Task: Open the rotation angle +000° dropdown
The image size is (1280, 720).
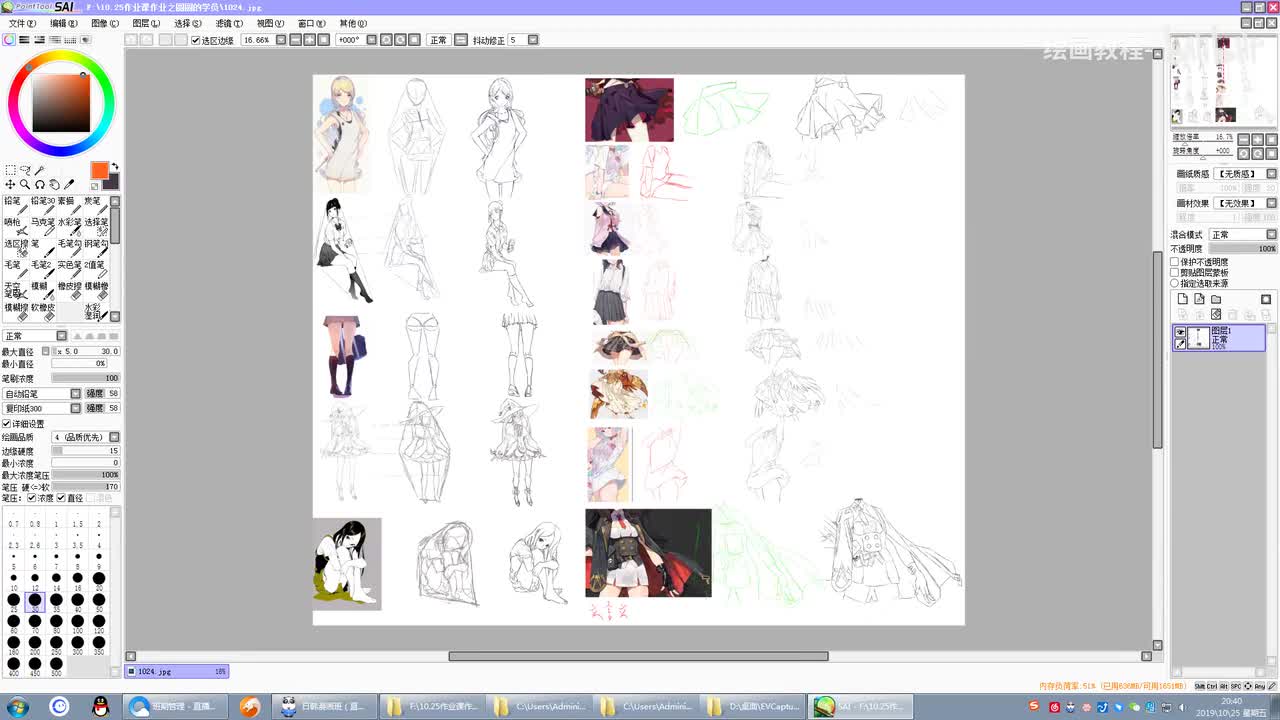Action: coord(371,40)
